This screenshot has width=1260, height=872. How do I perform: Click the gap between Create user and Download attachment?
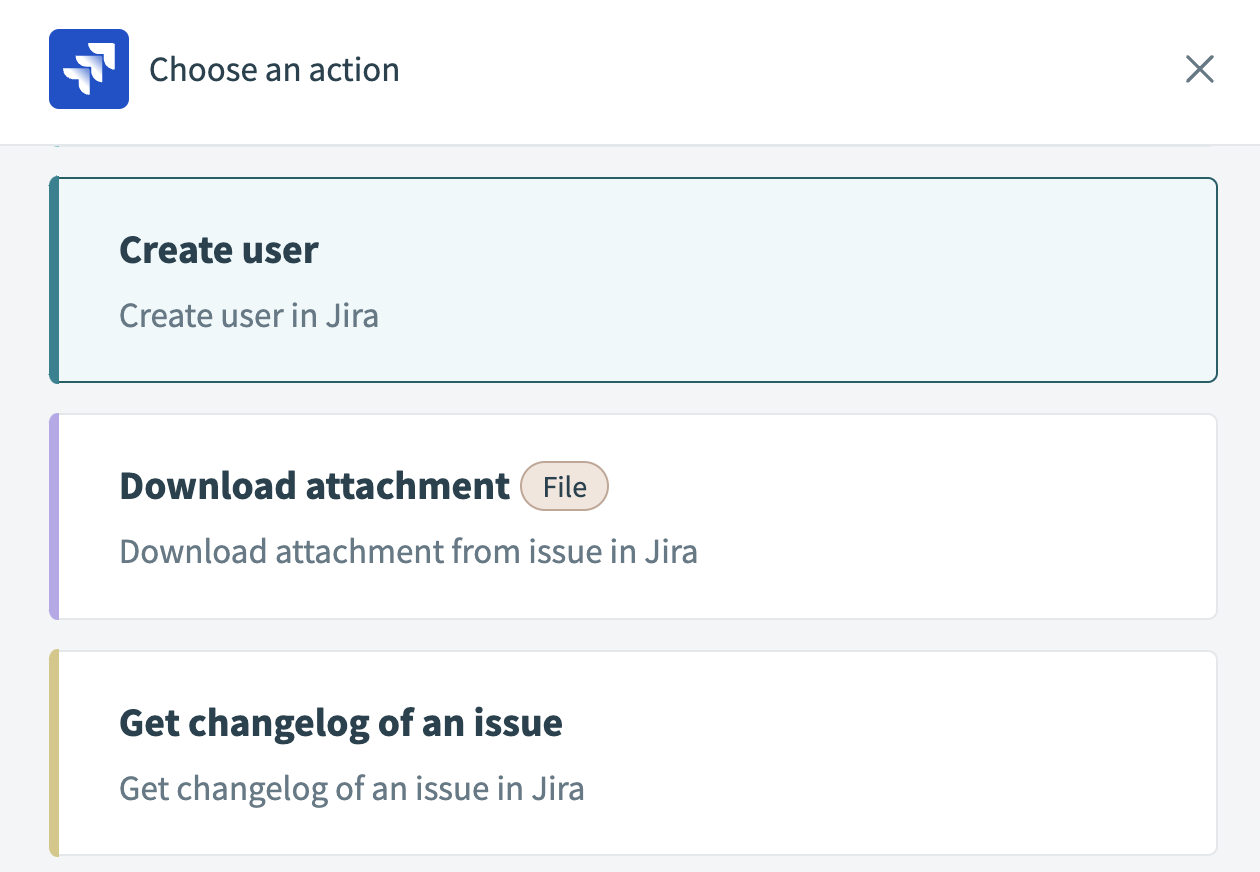click(x=632, y=398)
